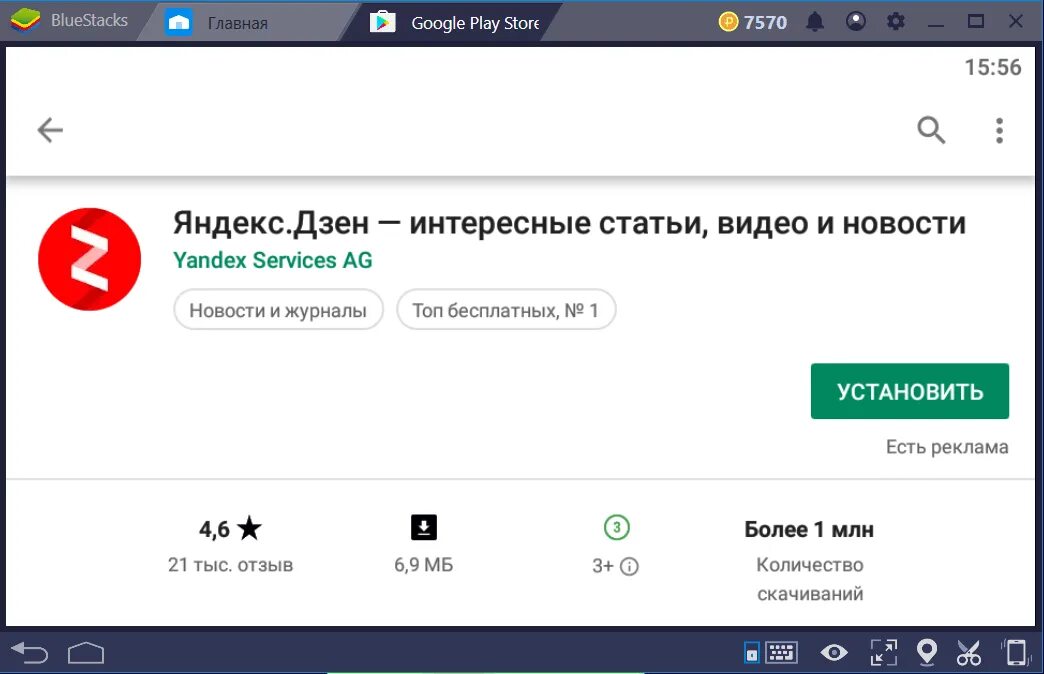Select the Google Play Store tab
The height and width of the screenshot is (674, 1044).
(x=455, y=23)
